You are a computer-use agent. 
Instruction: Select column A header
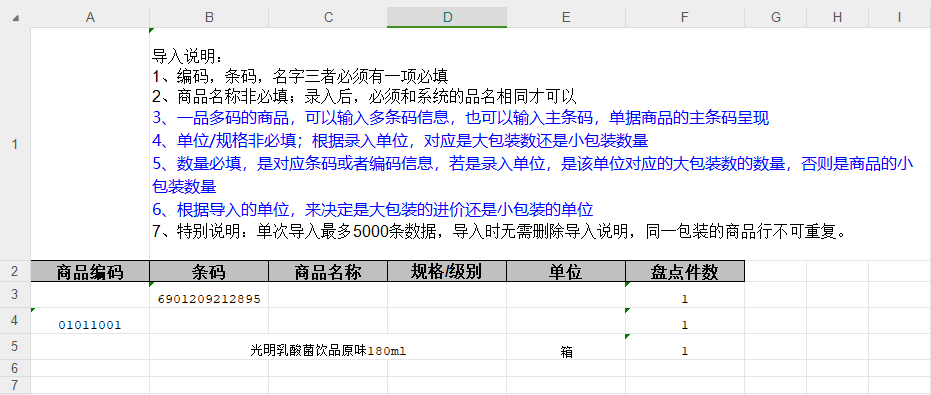click(x=90, y=17)
